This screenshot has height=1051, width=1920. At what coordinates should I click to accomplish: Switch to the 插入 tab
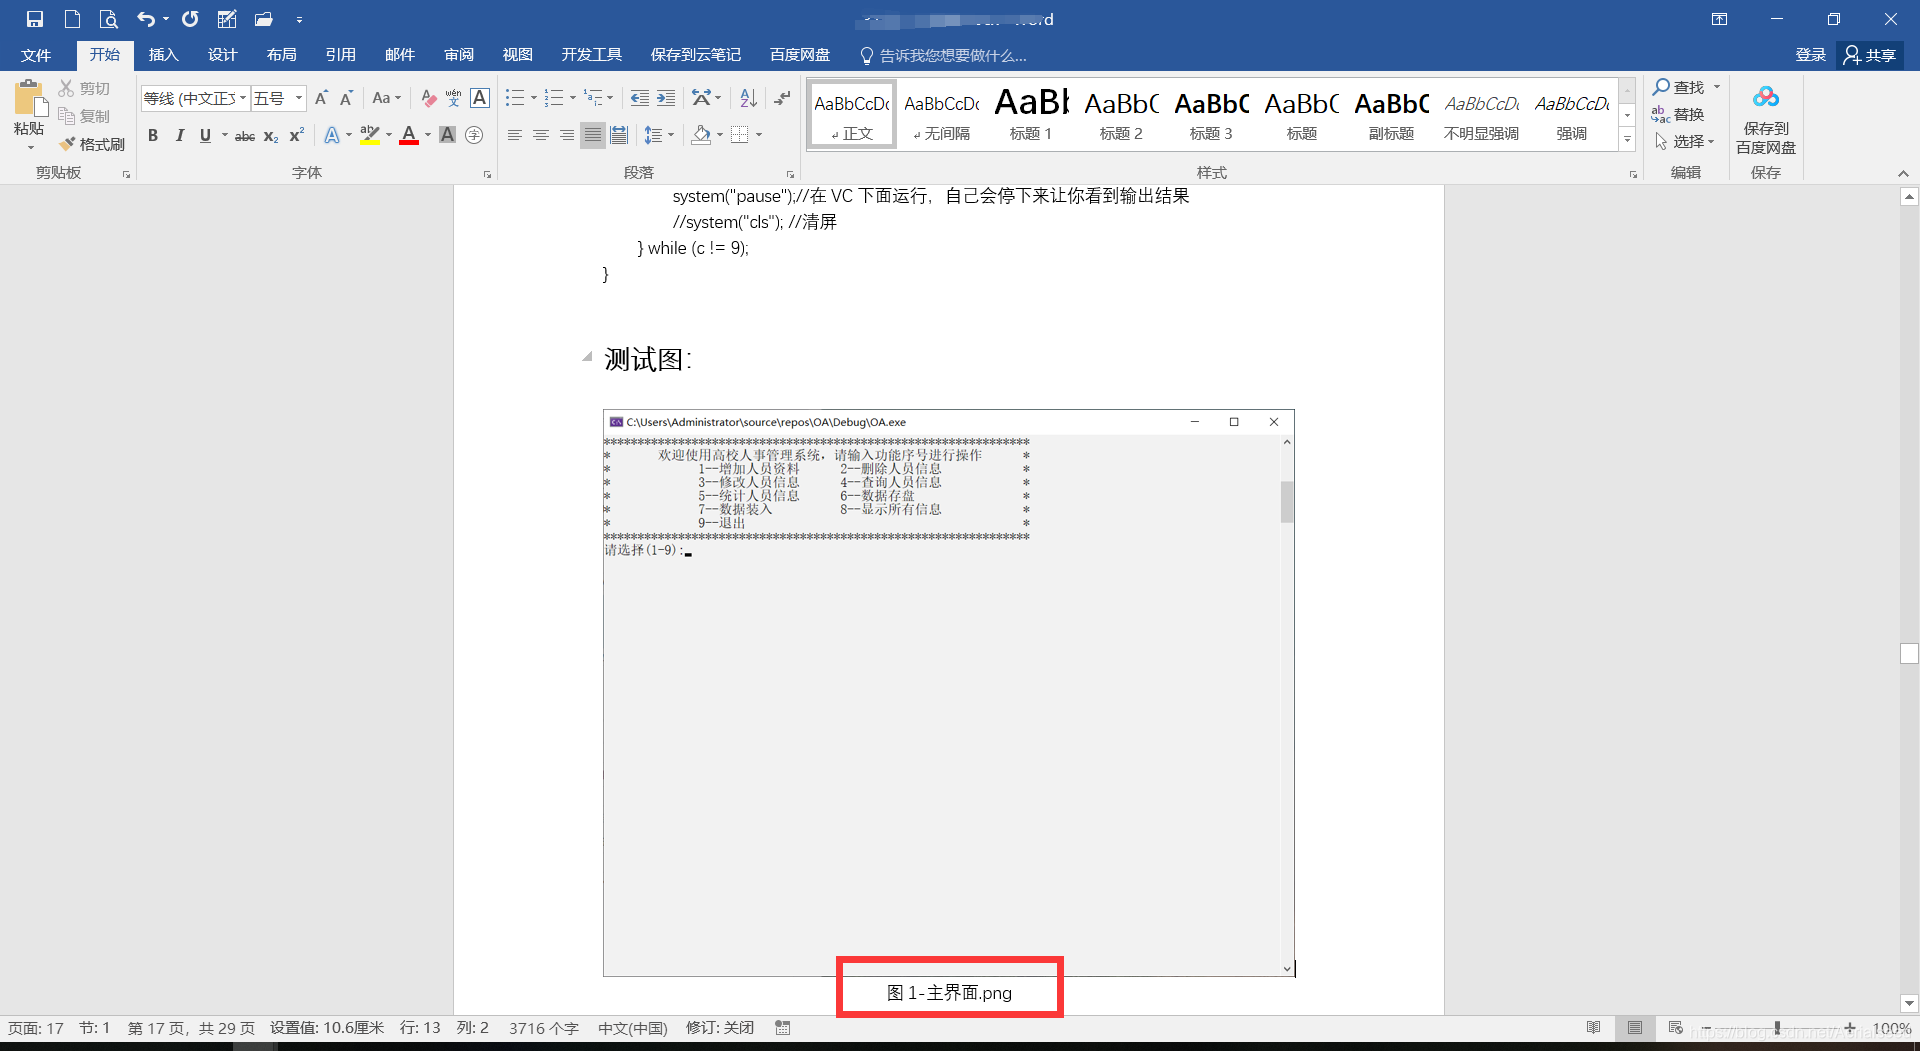point(163,55)
